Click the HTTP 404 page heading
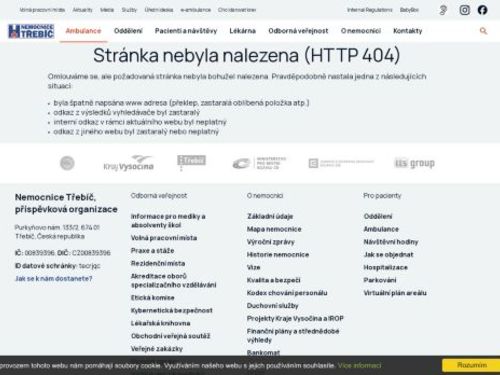The image size is (500, 375). click(246, 55)
